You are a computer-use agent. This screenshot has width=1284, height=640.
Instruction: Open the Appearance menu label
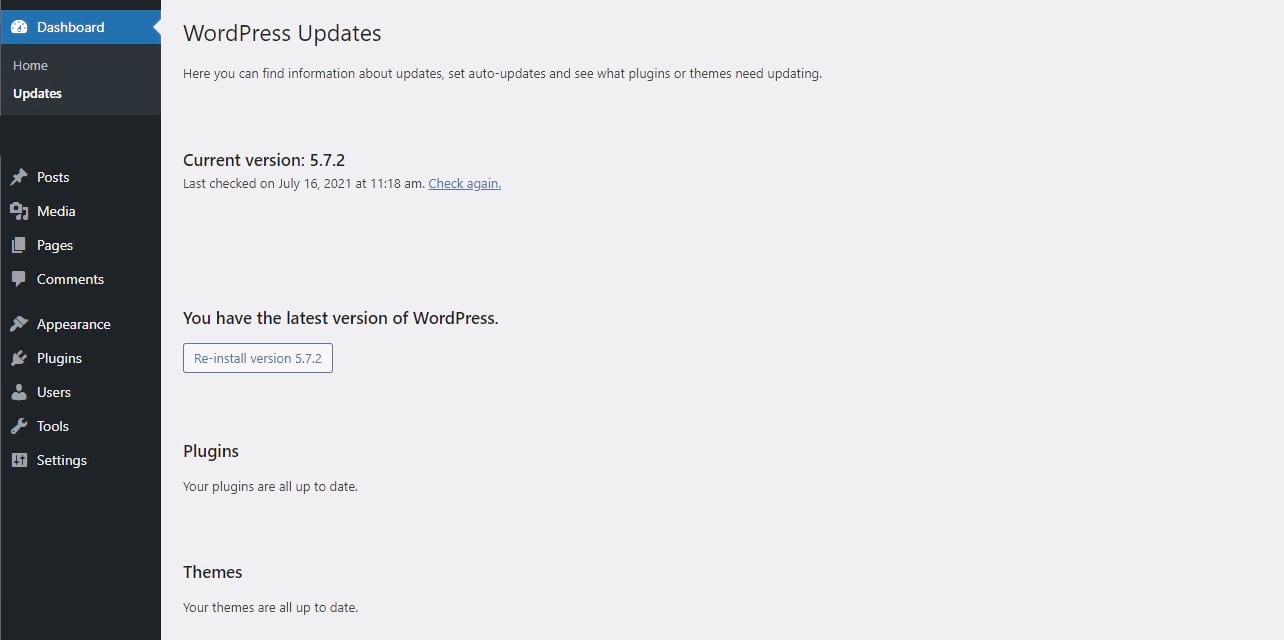pos(73,324)
